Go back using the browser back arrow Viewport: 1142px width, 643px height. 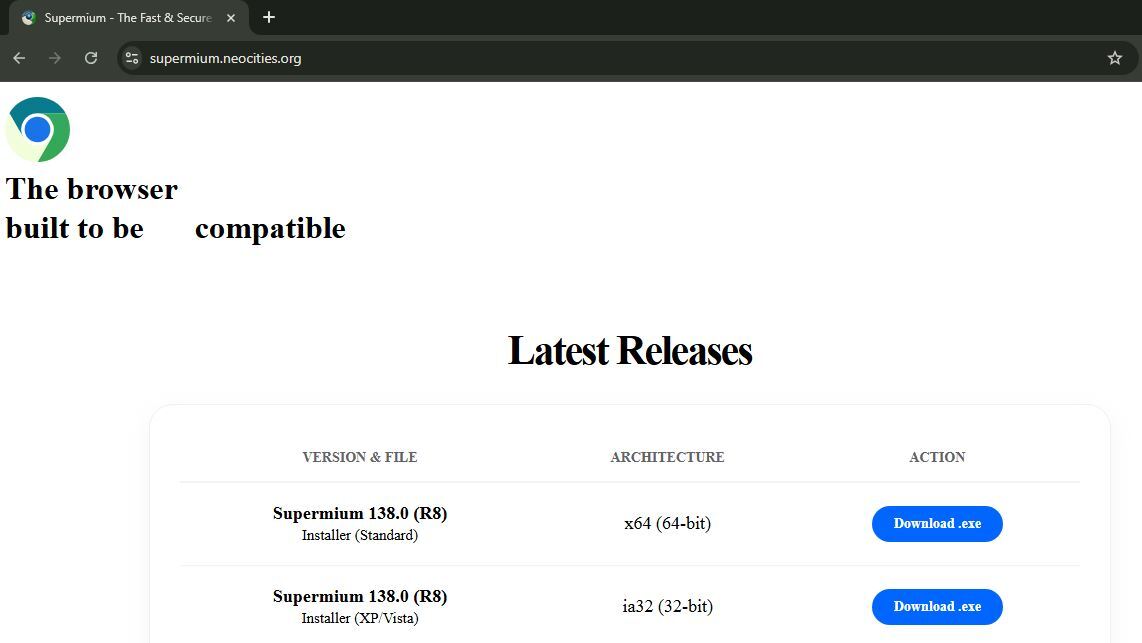point(19,58)
